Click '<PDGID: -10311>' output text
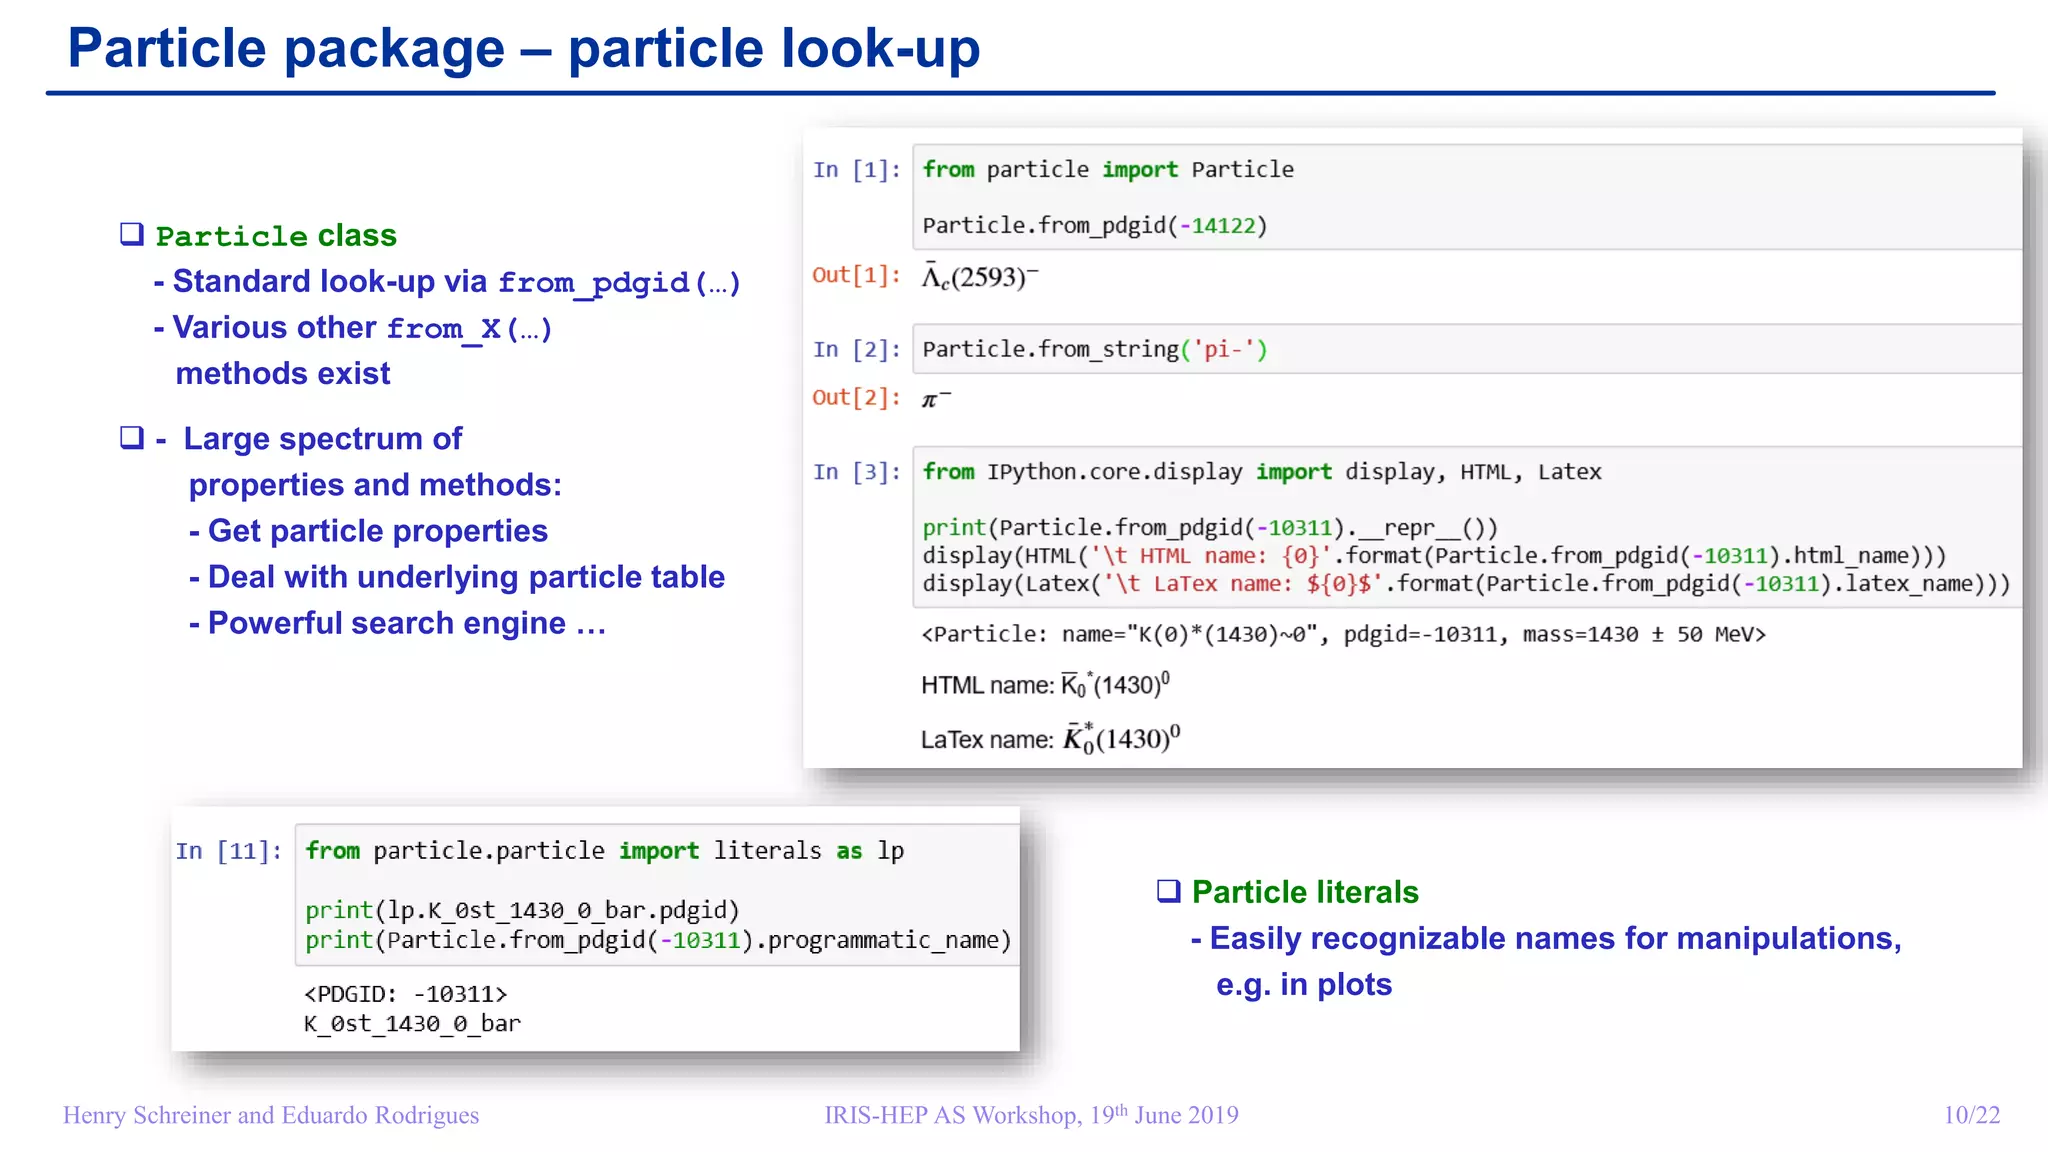 click(406, 994)
